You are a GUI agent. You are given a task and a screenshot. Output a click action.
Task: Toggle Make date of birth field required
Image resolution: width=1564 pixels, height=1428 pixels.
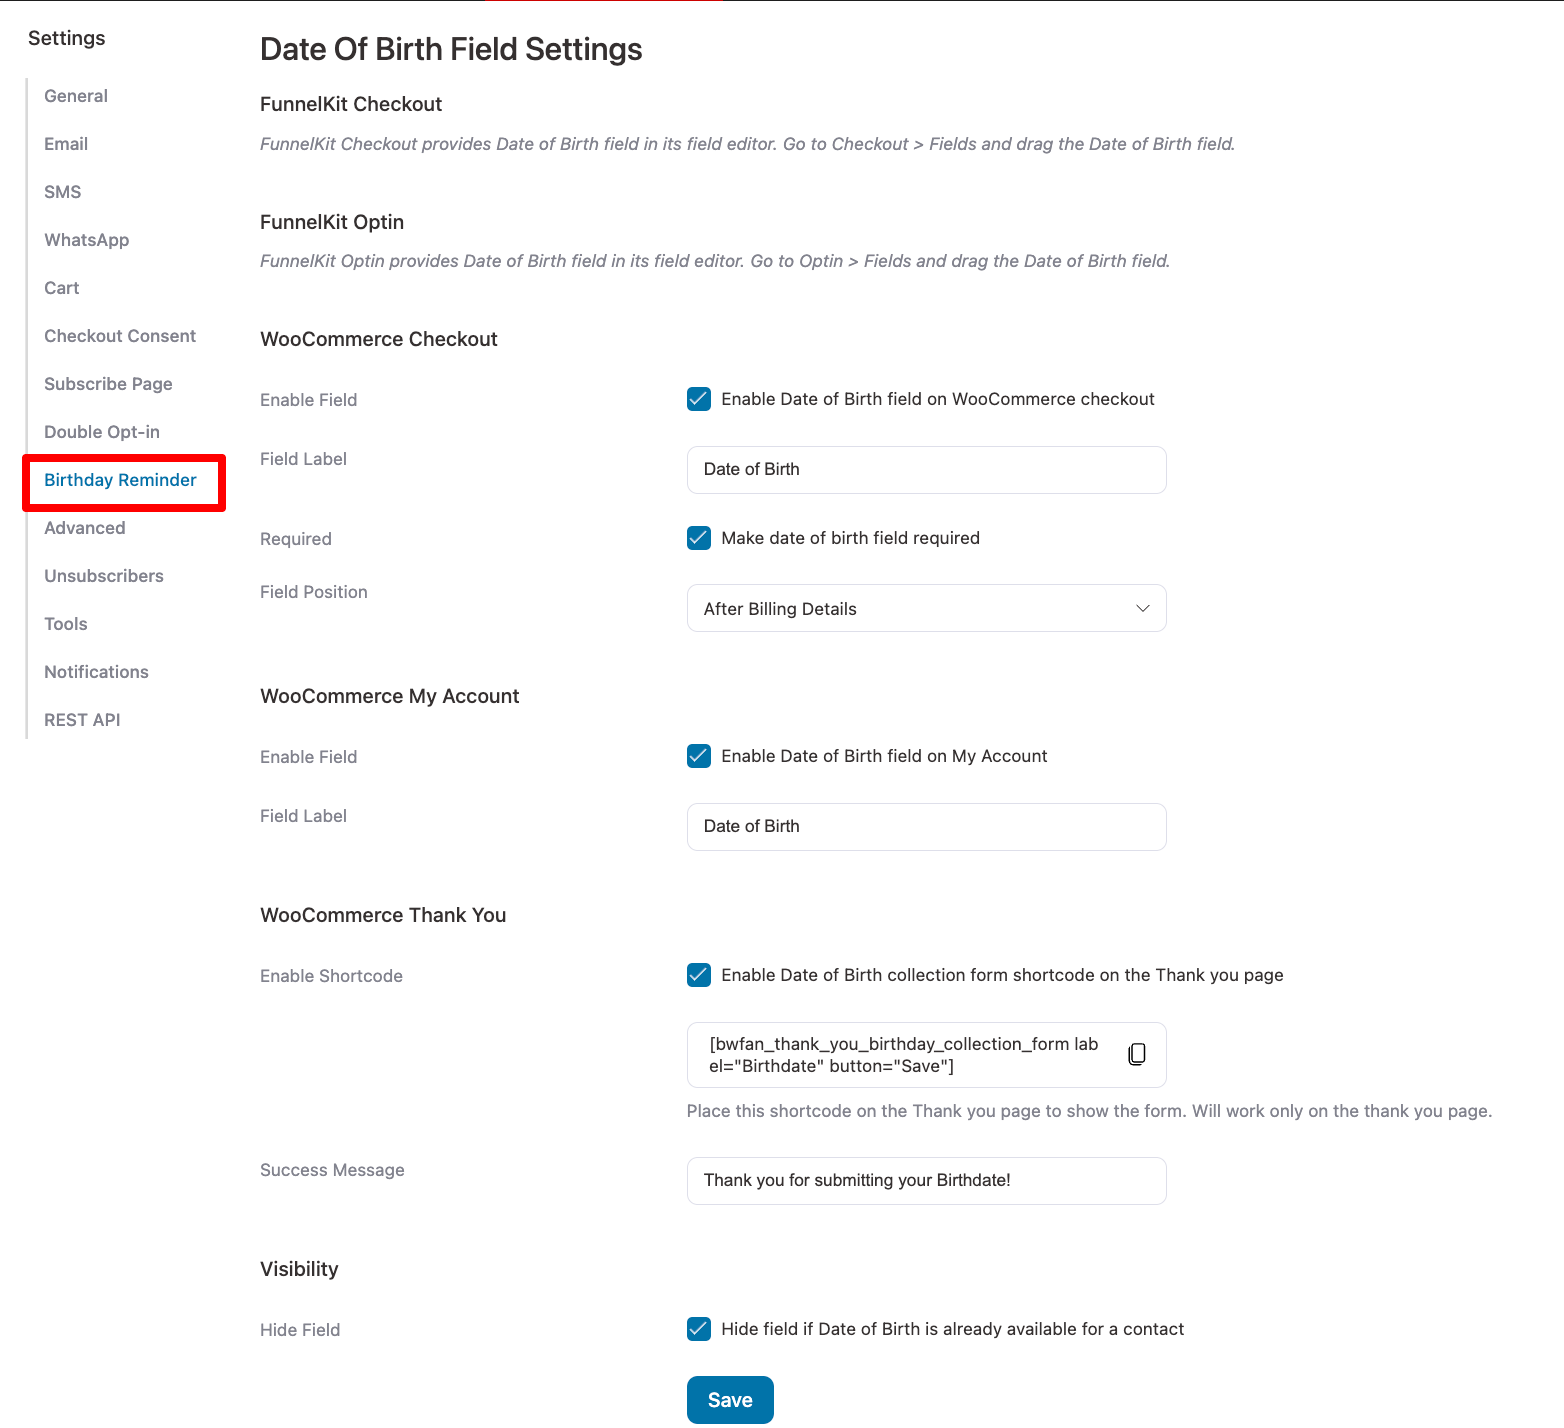699,538
